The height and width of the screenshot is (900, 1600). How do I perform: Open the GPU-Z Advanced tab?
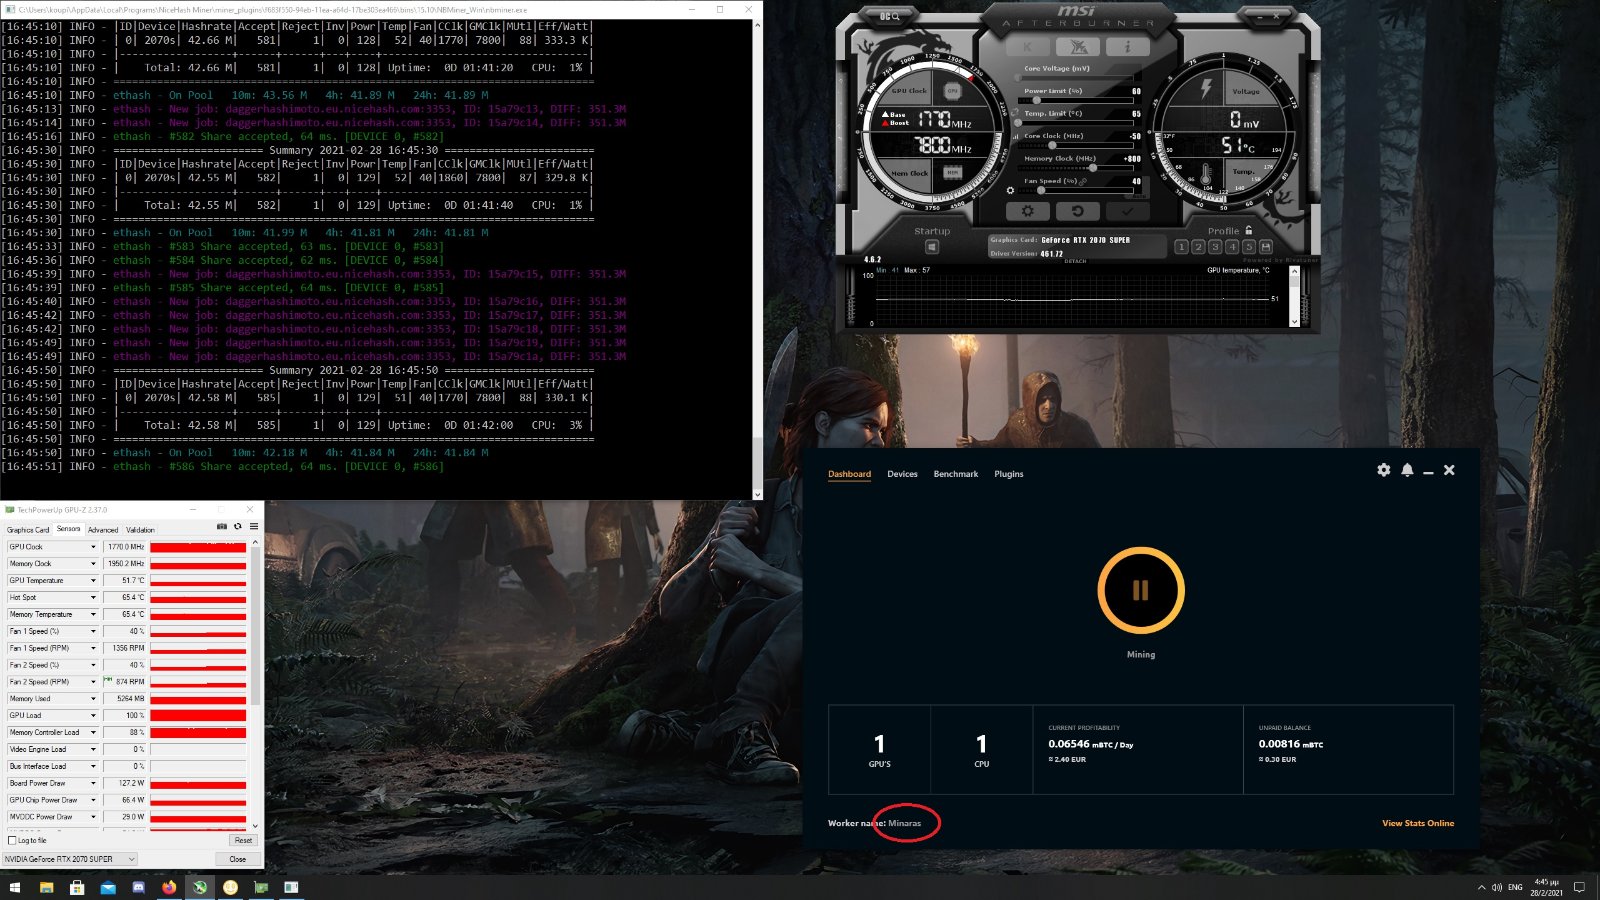[103, 529]
